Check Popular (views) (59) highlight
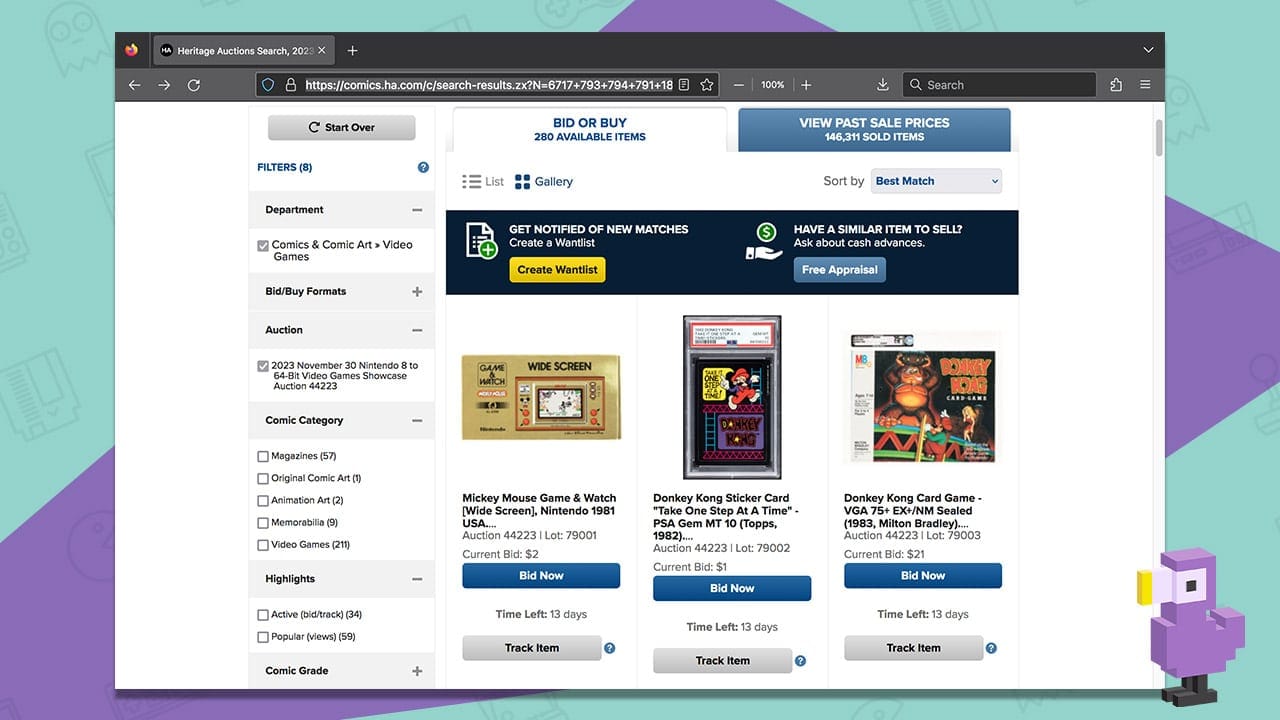The image size is (1280, 720). 263,637
